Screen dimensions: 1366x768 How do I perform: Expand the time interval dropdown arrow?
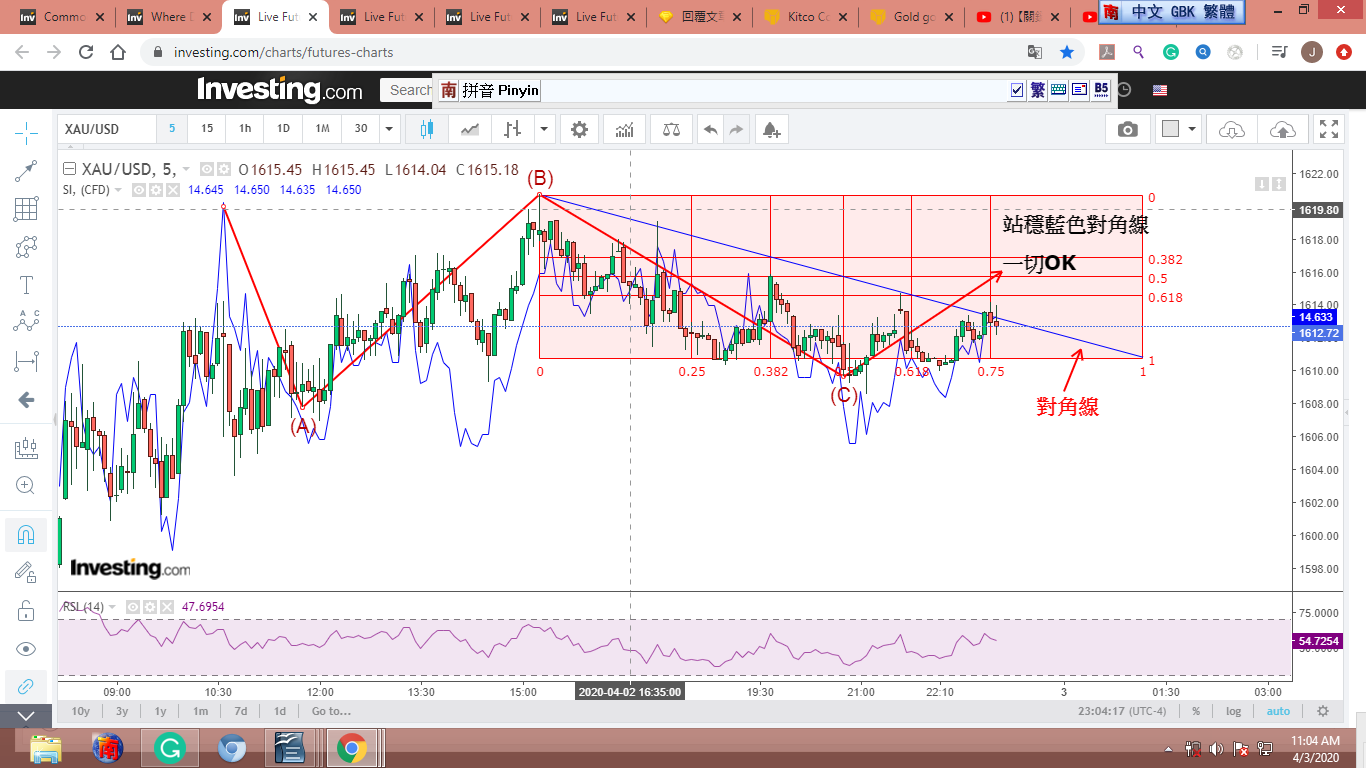390,129
